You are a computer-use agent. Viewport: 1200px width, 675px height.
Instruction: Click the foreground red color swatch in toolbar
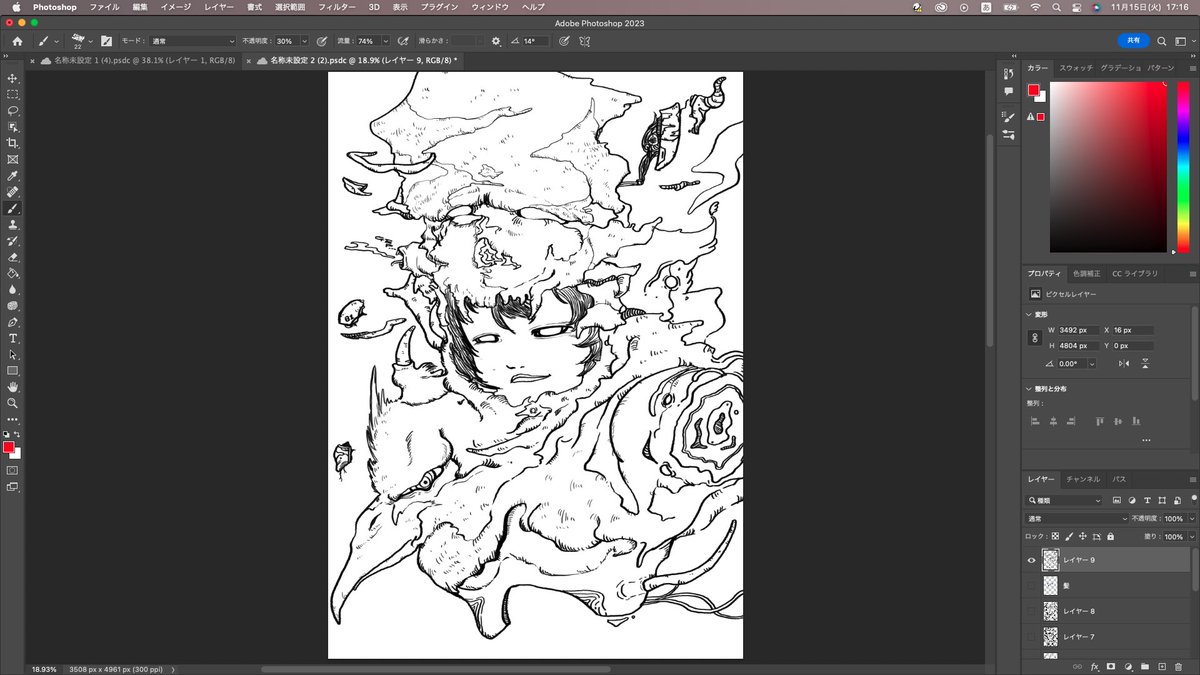coord(9,447)
